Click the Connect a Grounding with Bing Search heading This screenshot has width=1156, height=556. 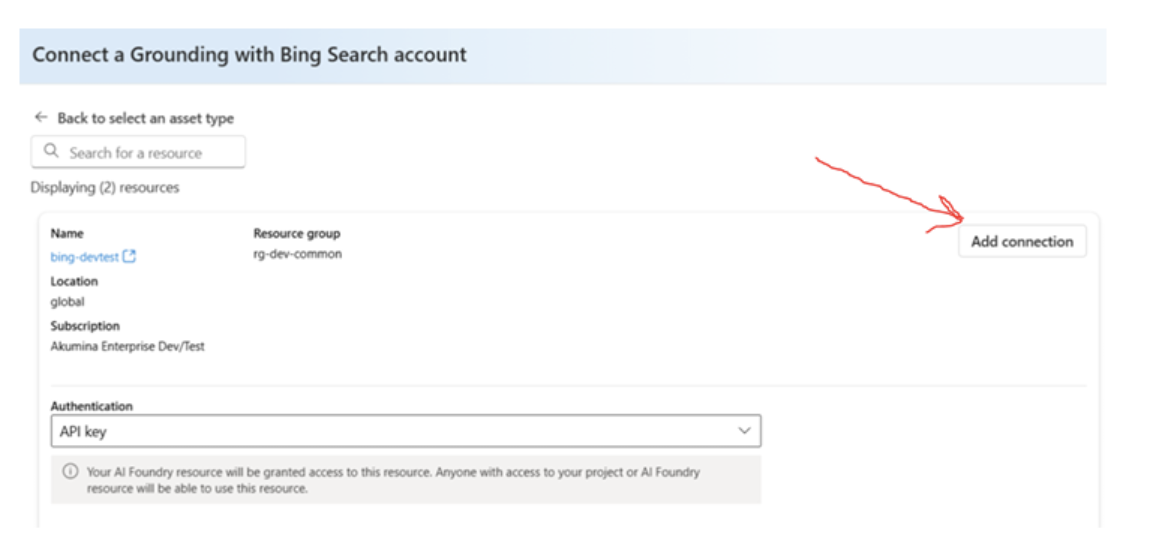(249, 55)
